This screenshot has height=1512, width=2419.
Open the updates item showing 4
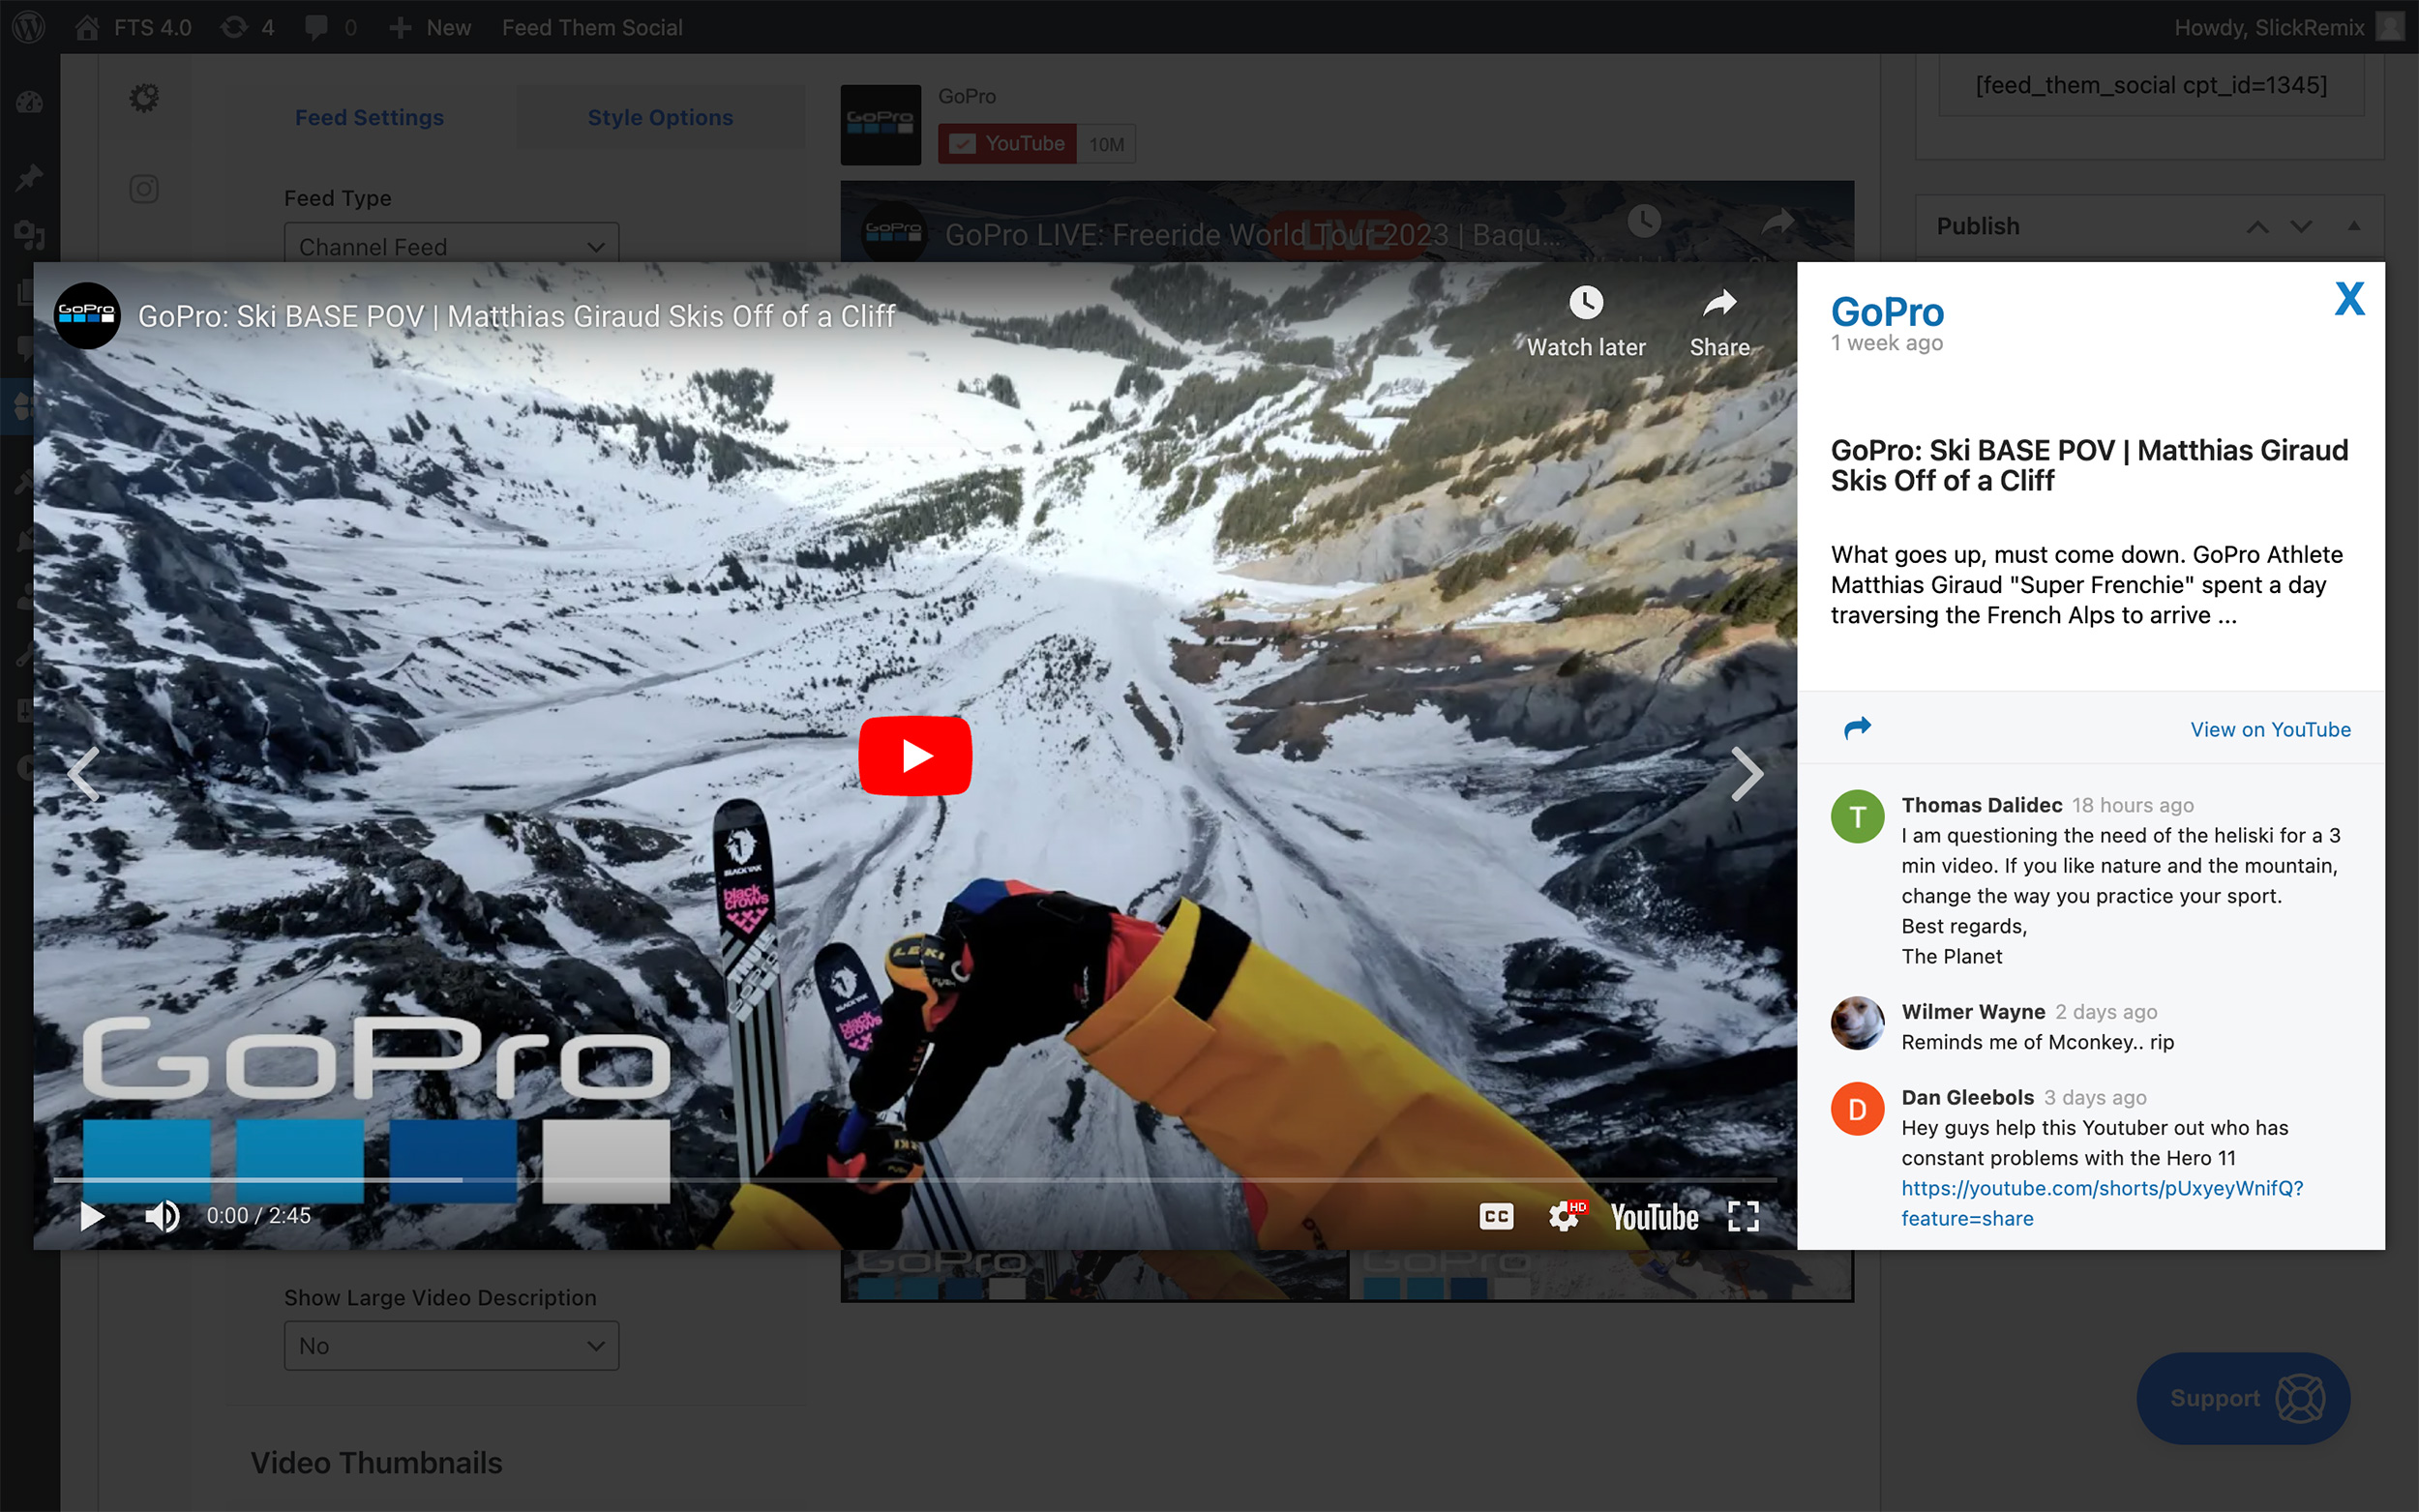[247, 27]
